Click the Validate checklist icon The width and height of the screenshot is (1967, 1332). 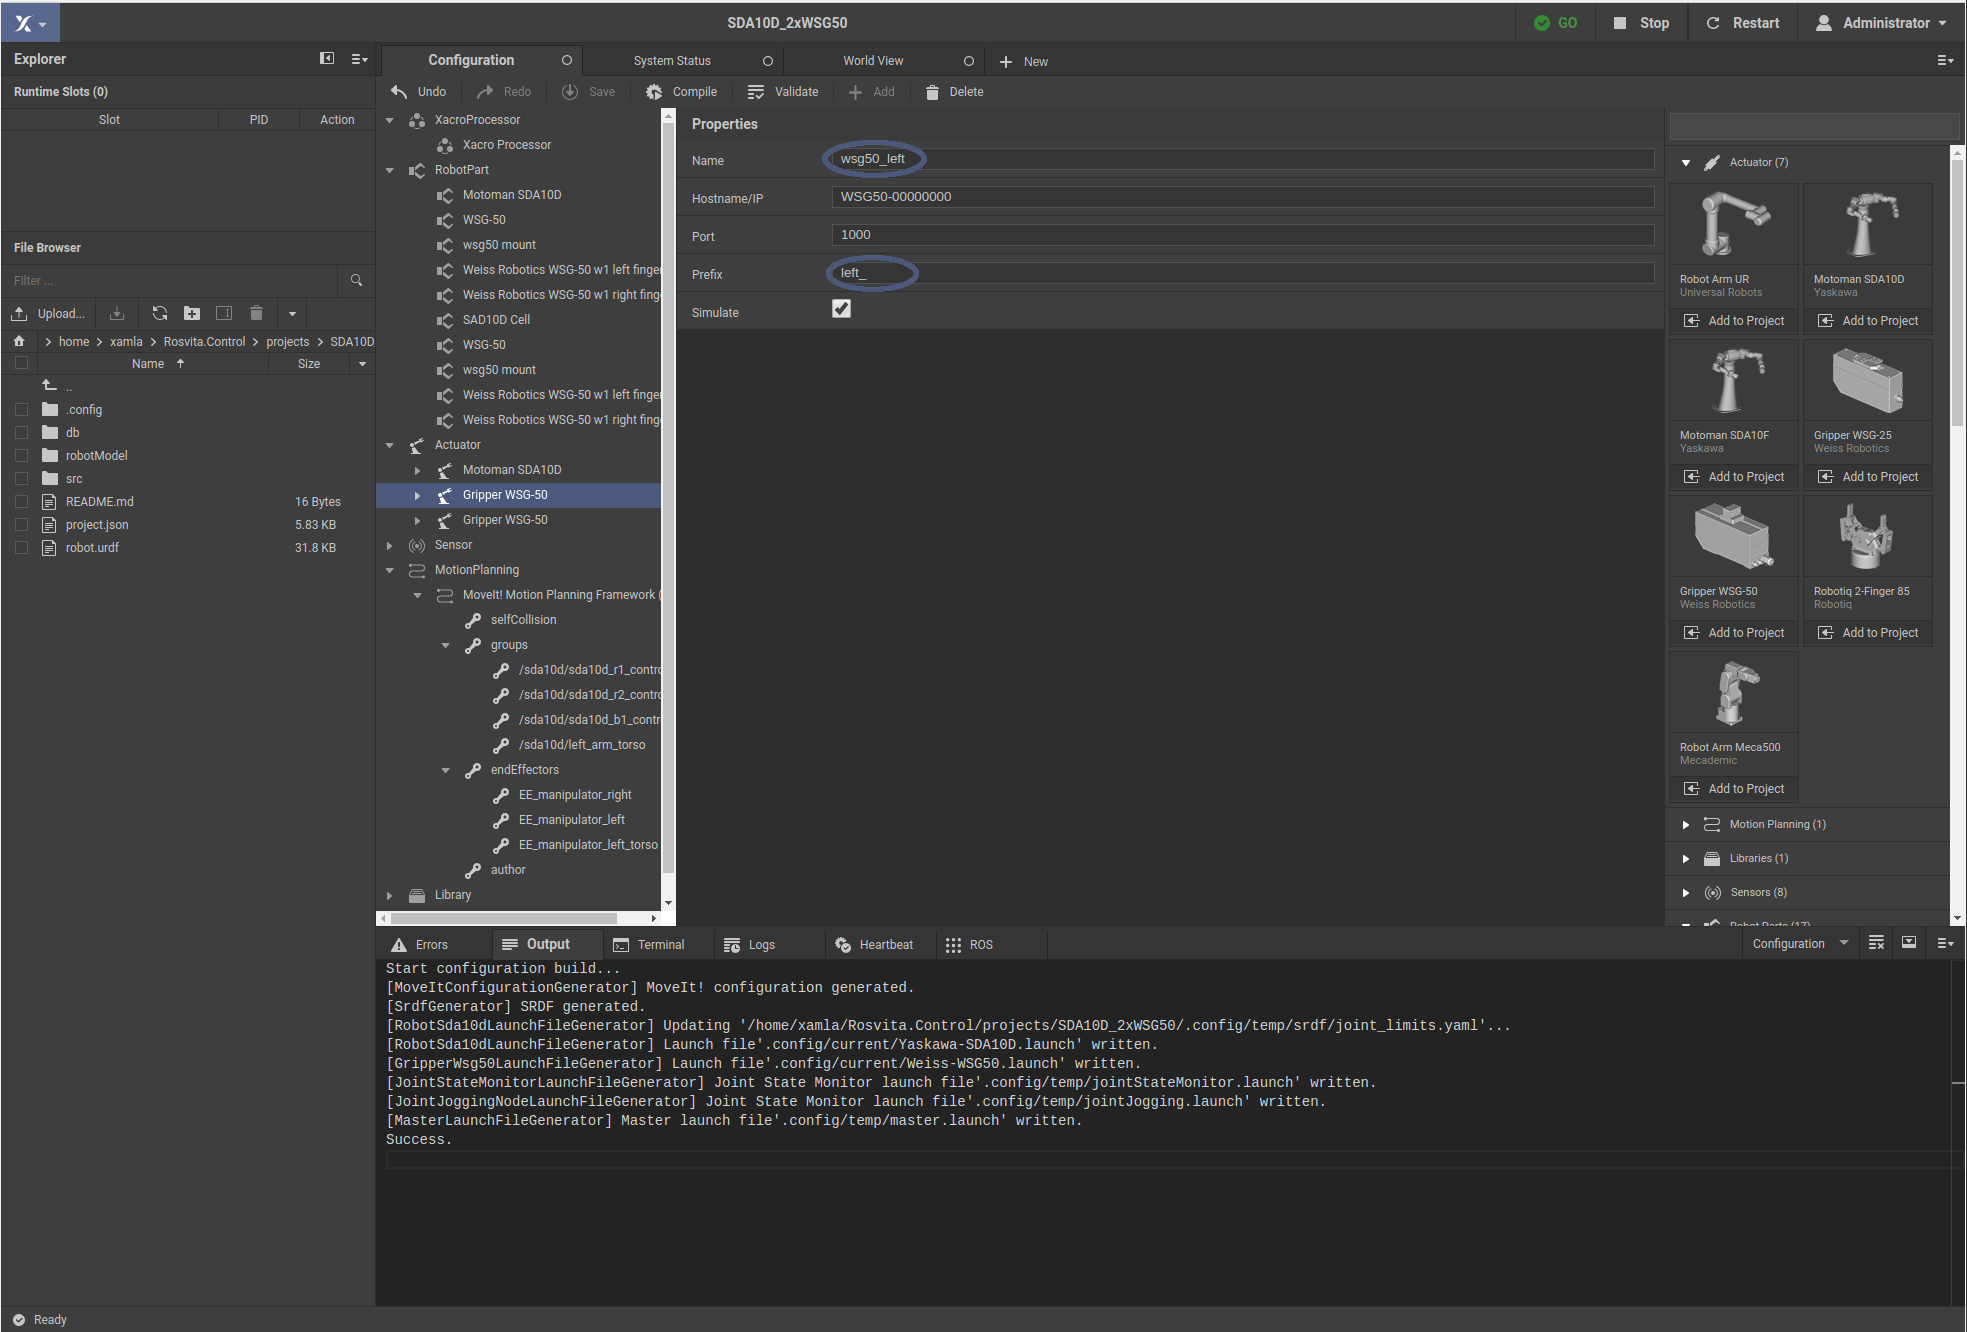pos(756,92)
